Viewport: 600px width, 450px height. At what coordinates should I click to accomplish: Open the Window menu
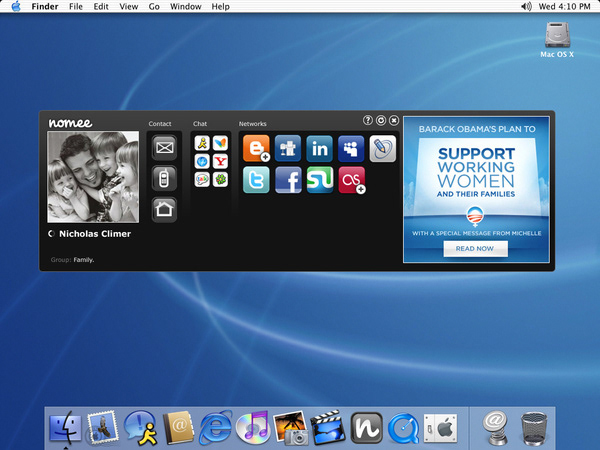tap(186, 7)
